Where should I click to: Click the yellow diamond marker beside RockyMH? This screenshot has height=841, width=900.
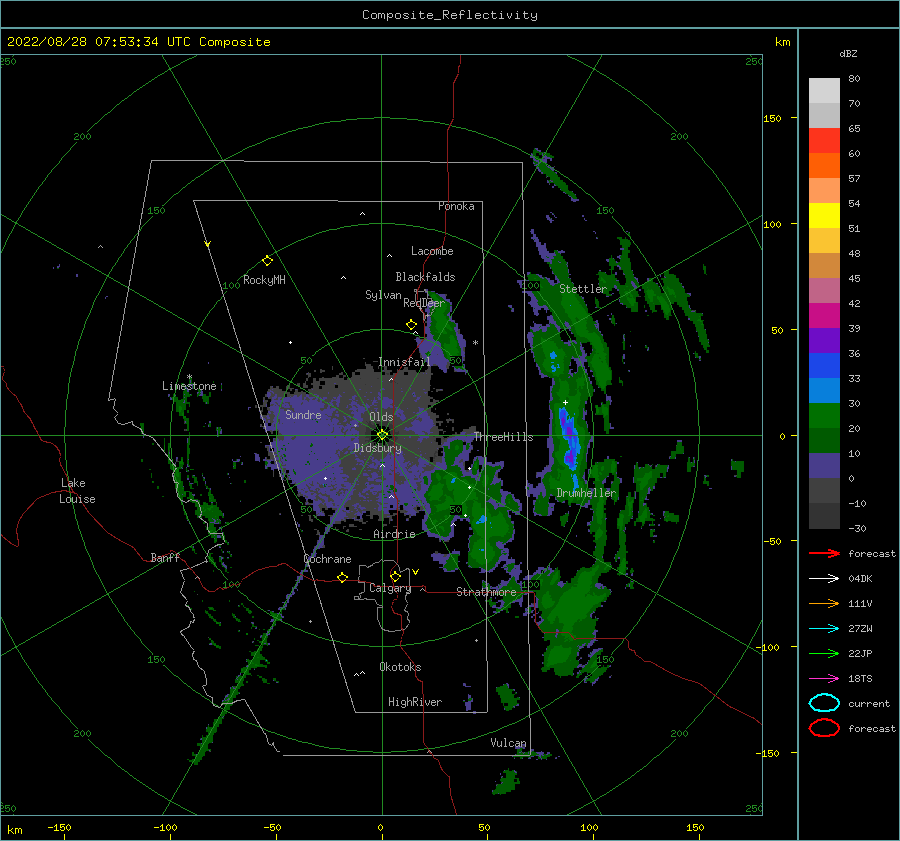[267, 261]
